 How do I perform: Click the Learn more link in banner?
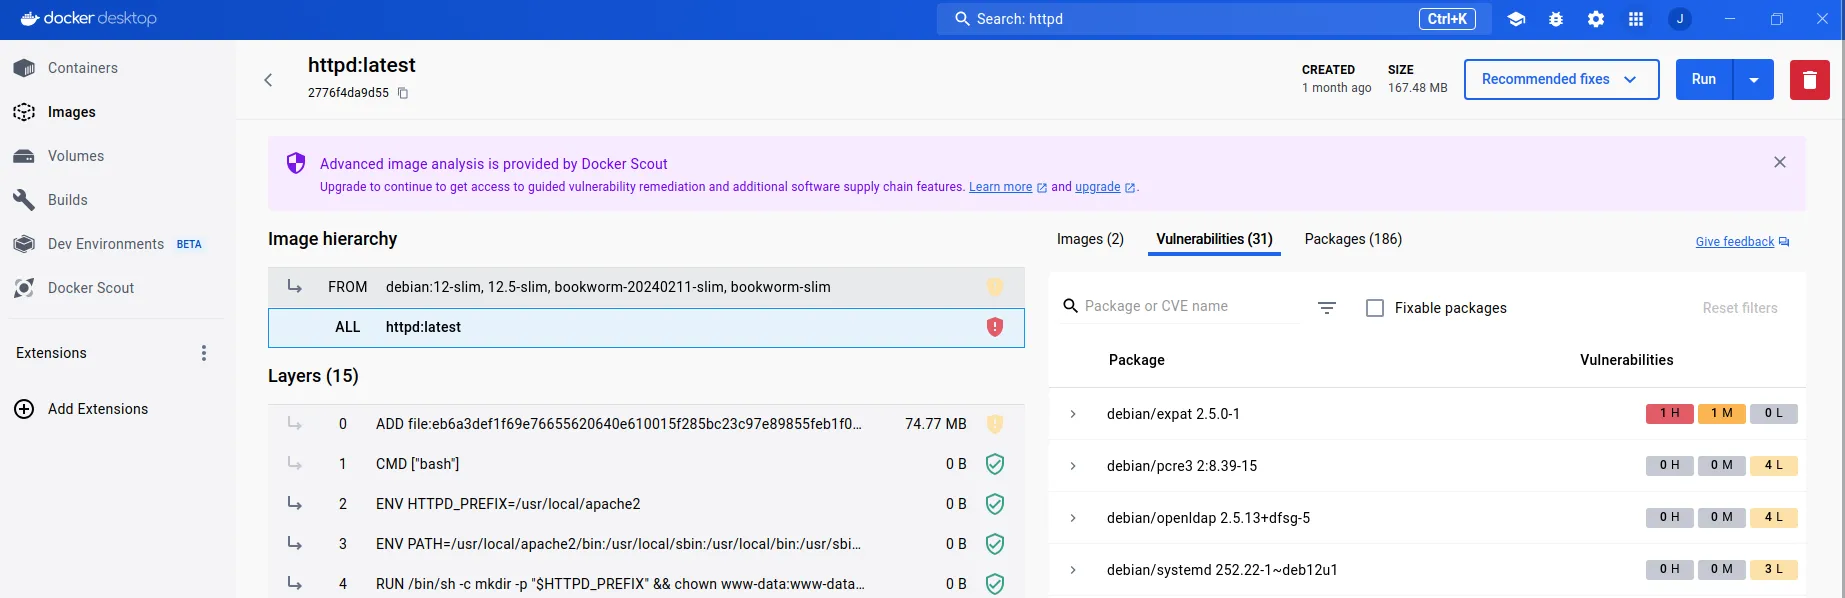(x=1000, y=187)
